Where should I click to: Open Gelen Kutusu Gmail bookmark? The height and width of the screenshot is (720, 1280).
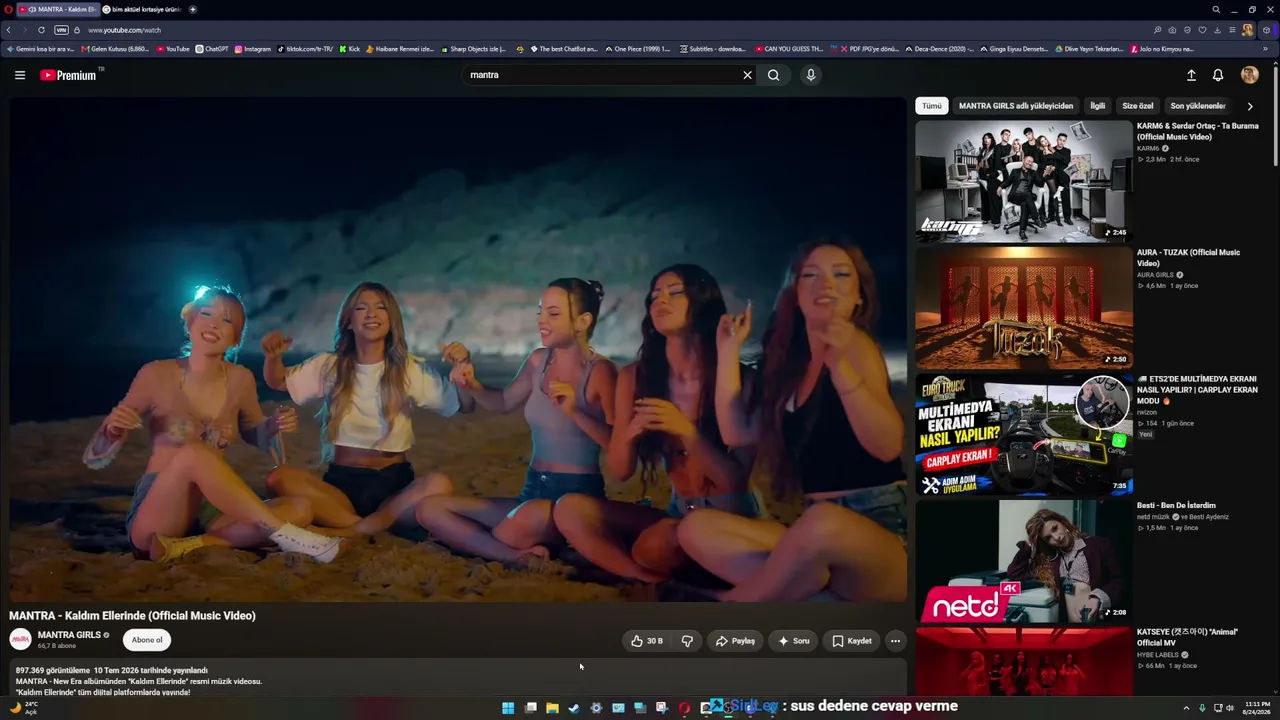(115, 49)
